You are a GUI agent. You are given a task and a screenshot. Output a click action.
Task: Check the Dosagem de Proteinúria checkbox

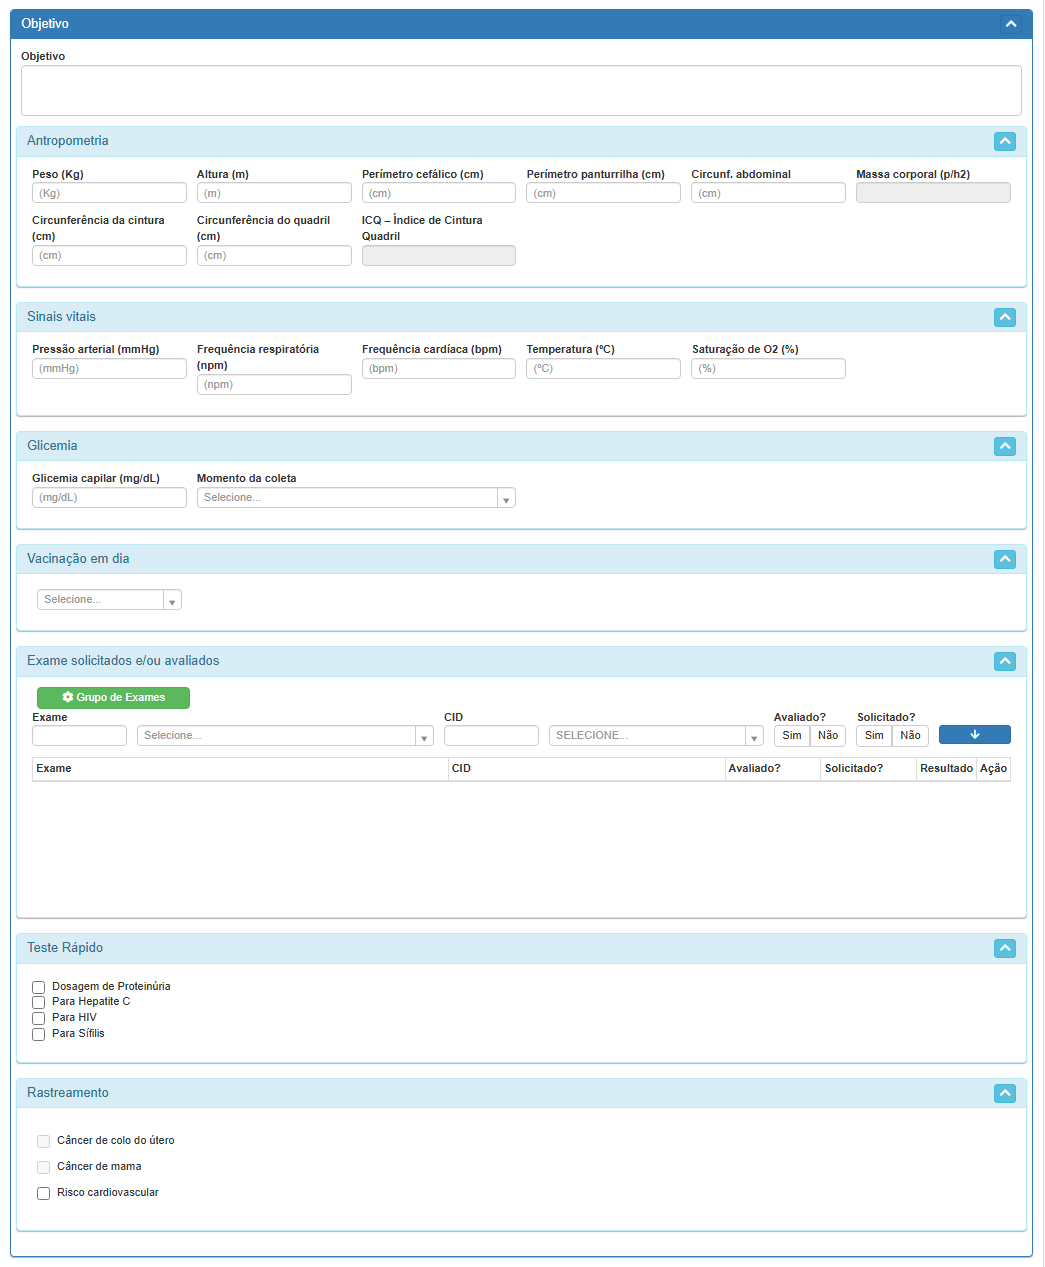point(39,987)
